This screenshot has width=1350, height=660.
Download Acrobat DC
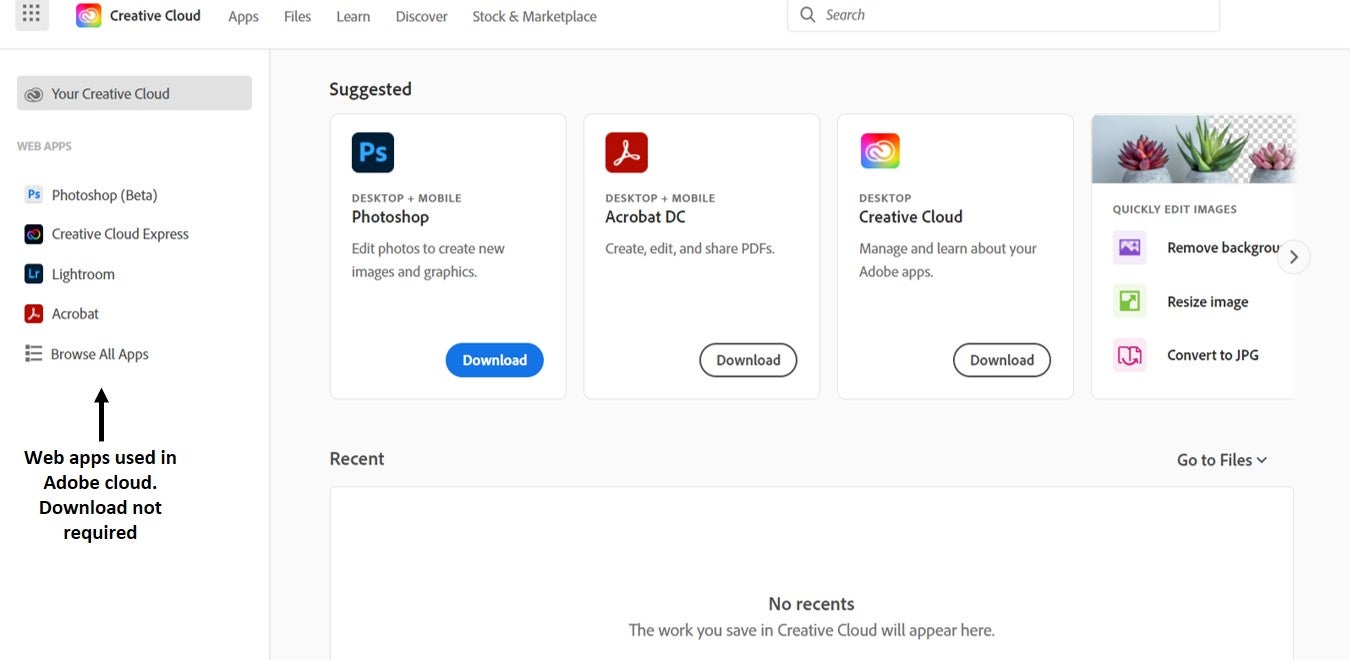click(x=748, y=360)
